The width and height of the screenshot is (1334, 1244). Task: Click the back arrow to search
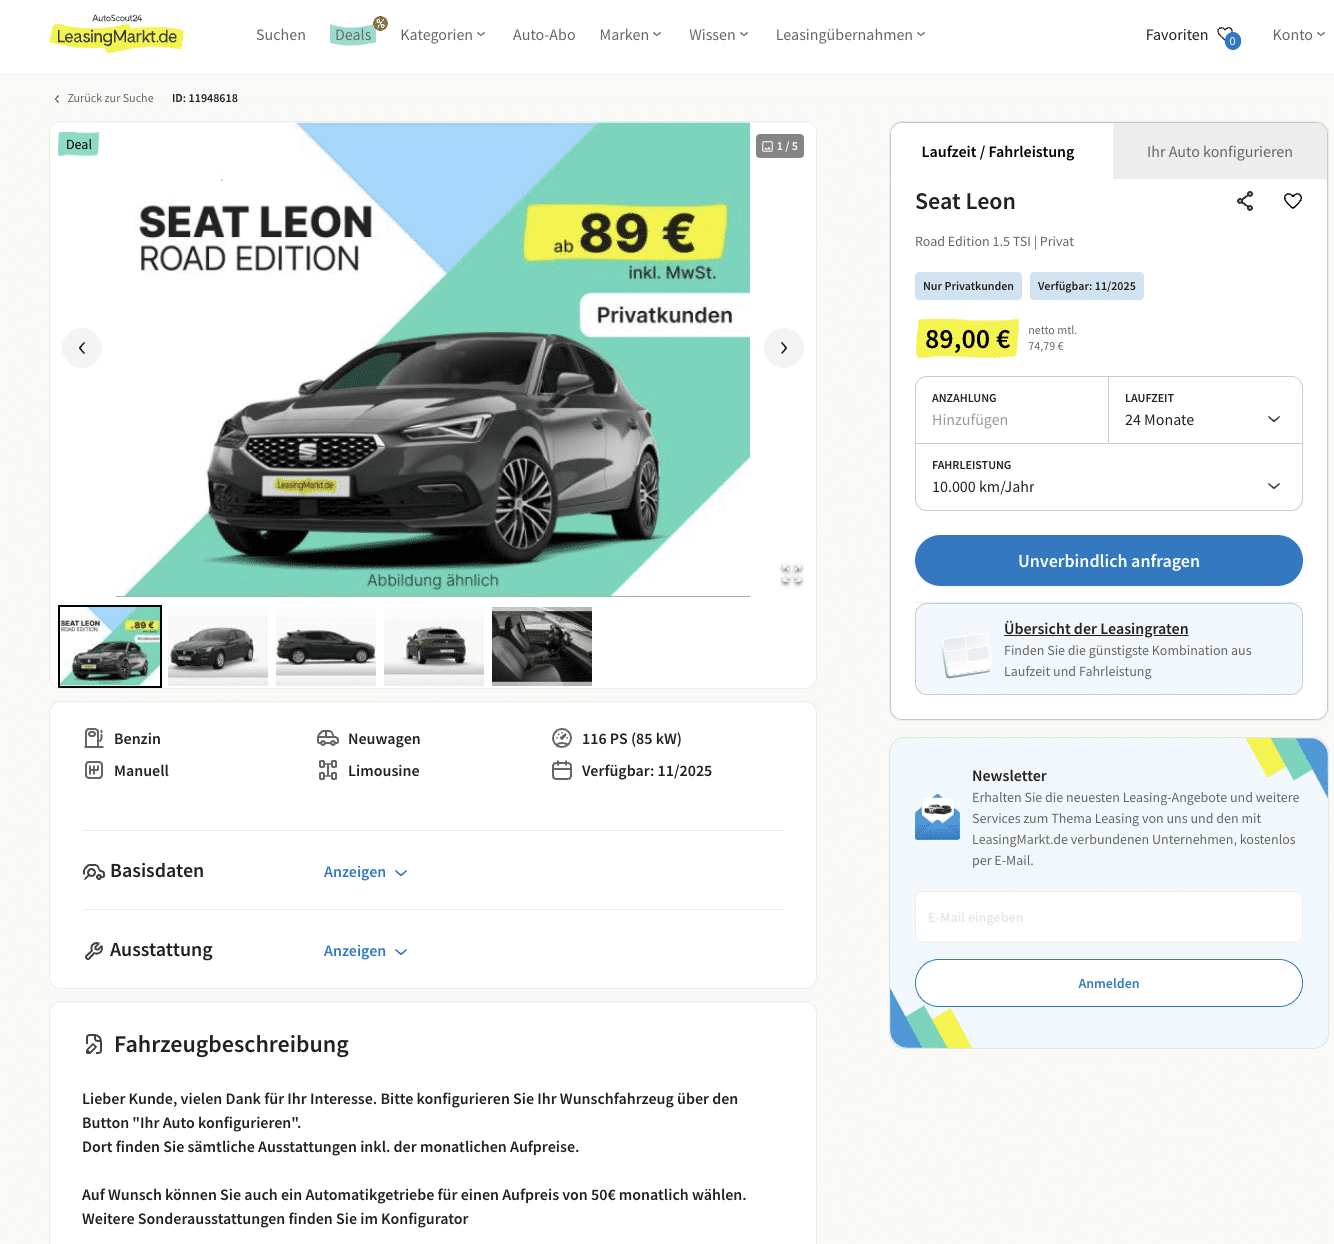click(57, 98)
